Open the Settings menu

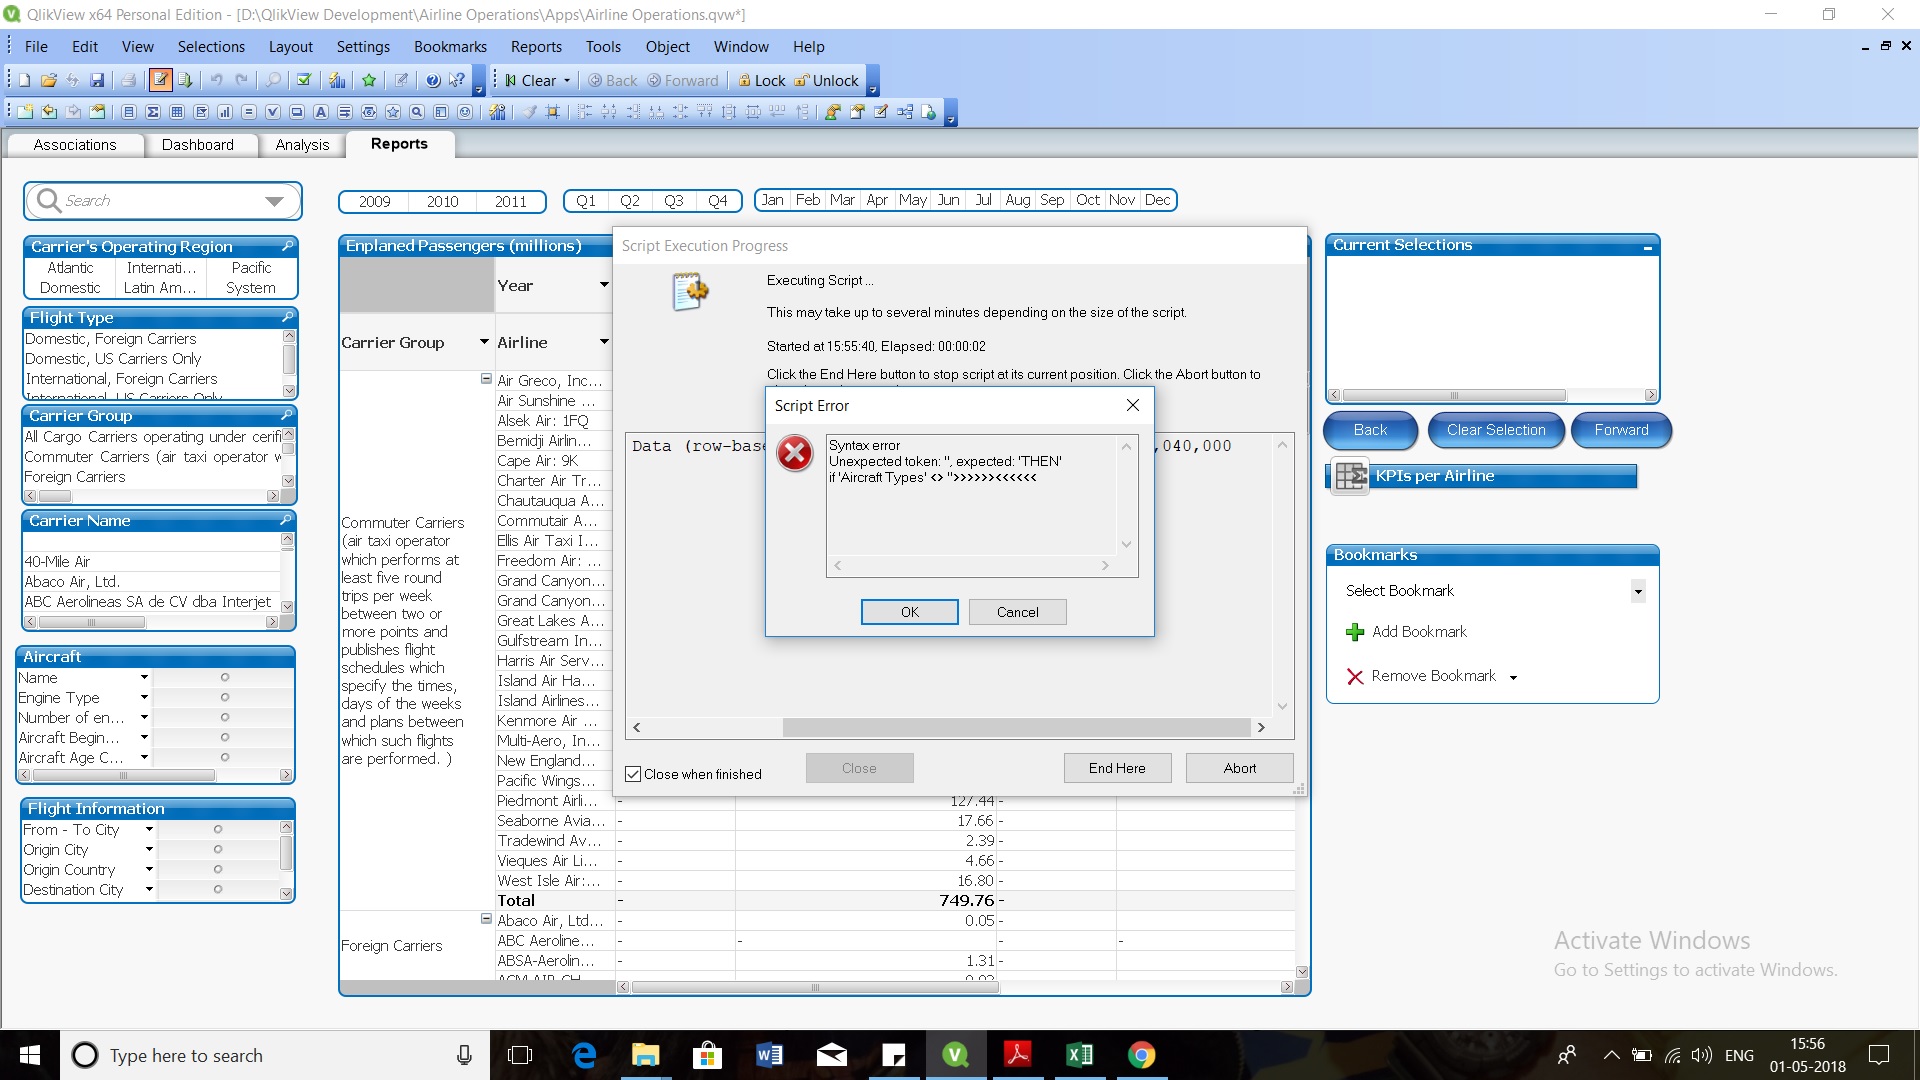point(363,47)
